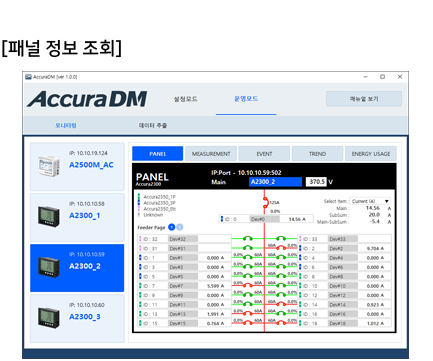Switch to Feeder Page 2 circle
This screenshot has width=433, height=361.
click(x=179, y=227)
